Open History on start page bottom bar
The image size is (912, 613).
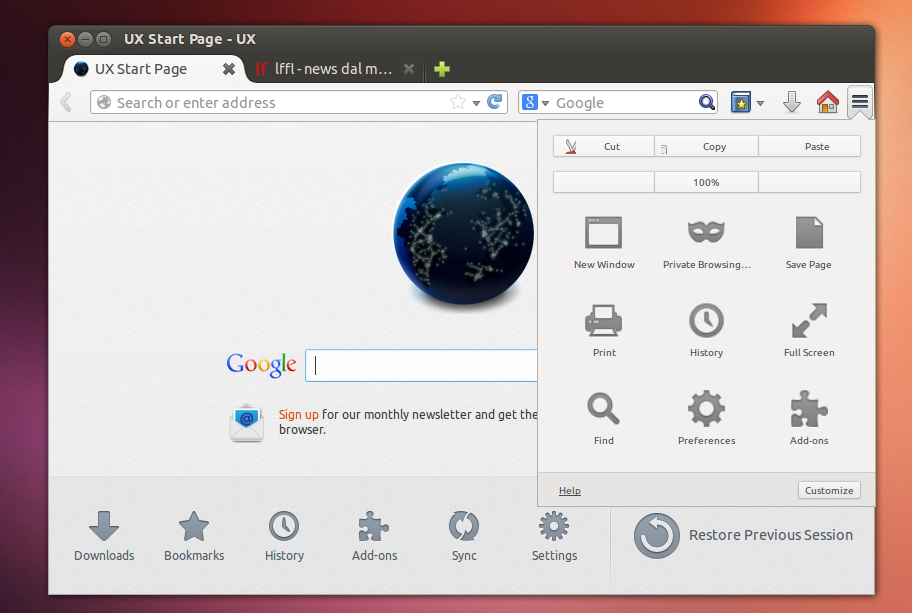[x=284, y=536]
